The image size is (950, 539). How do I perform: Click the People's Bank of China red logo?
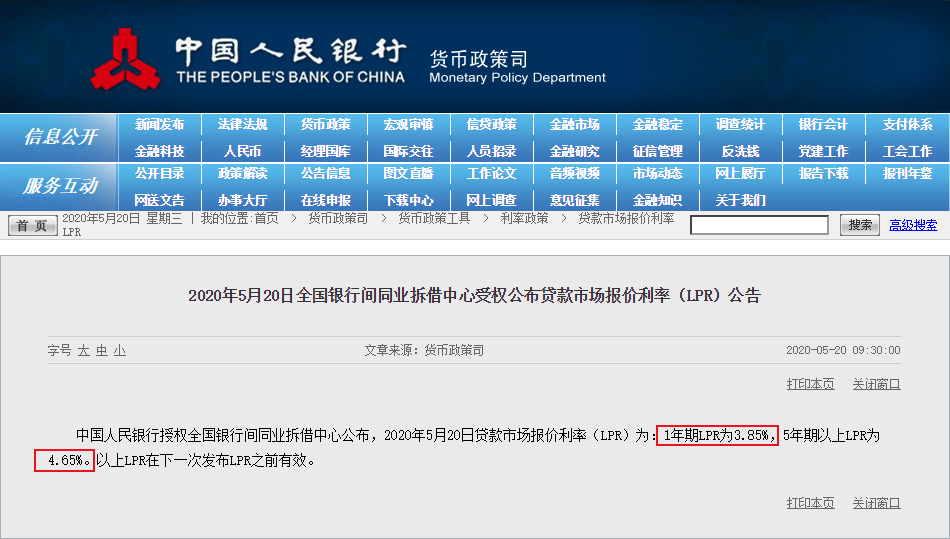coord(125,59)
